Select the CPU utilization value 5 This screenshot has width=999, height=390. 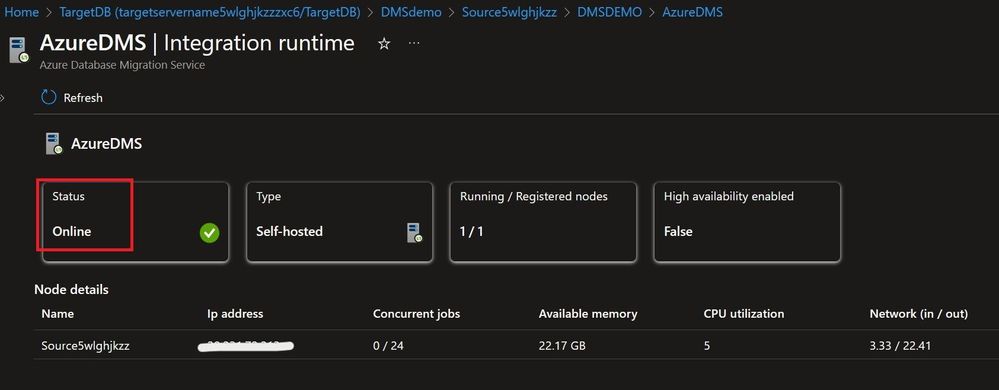click(x=707, y=346)
